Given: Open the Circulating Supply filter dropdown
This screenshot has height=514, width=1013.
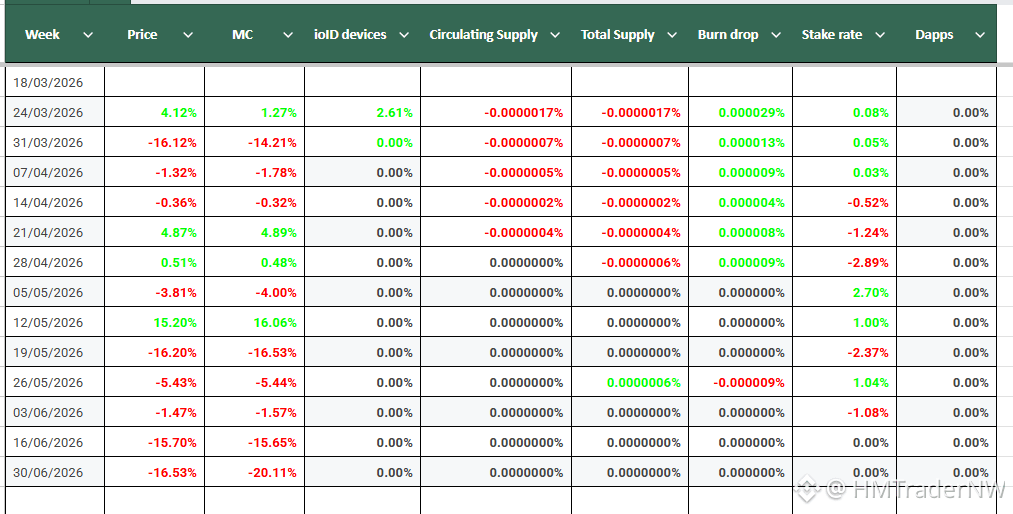Looking at the screenshot, I should tap(555, 35).
